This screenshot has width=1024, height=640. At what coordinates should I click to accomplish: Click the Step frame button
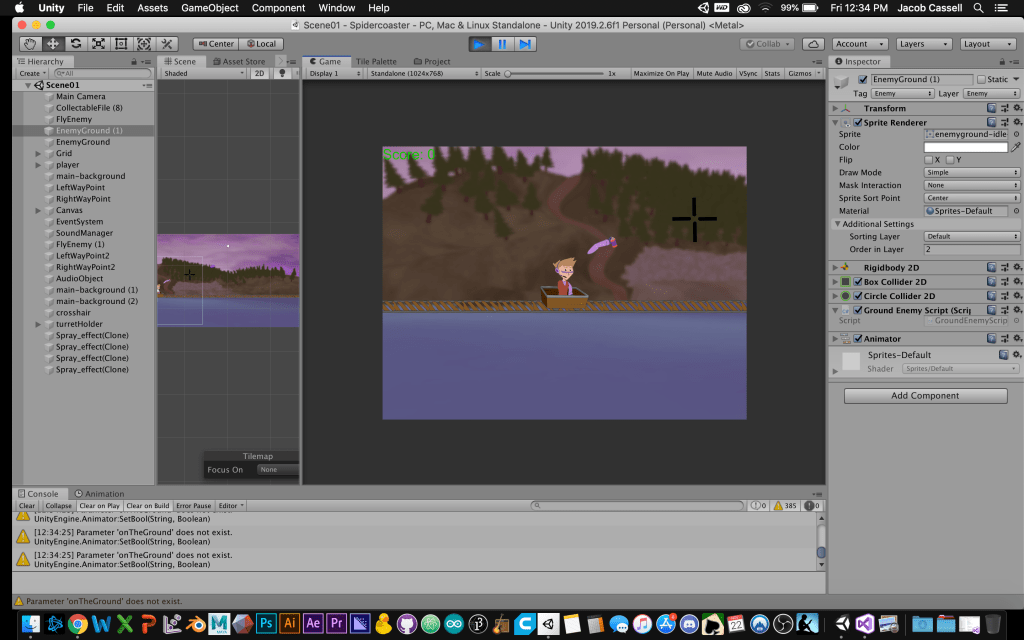point(525,44)
